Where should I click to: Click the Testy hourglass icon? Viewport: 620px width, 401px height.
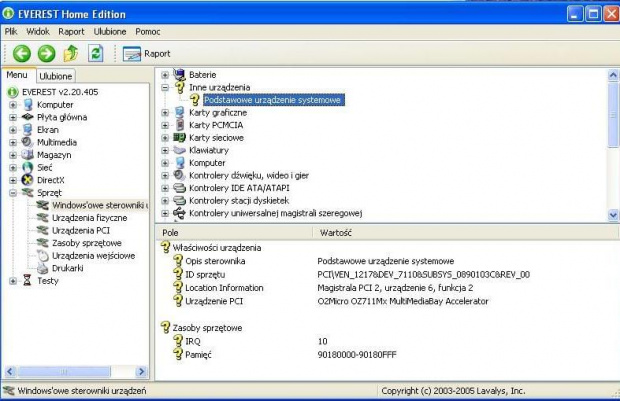click(27, 280)
